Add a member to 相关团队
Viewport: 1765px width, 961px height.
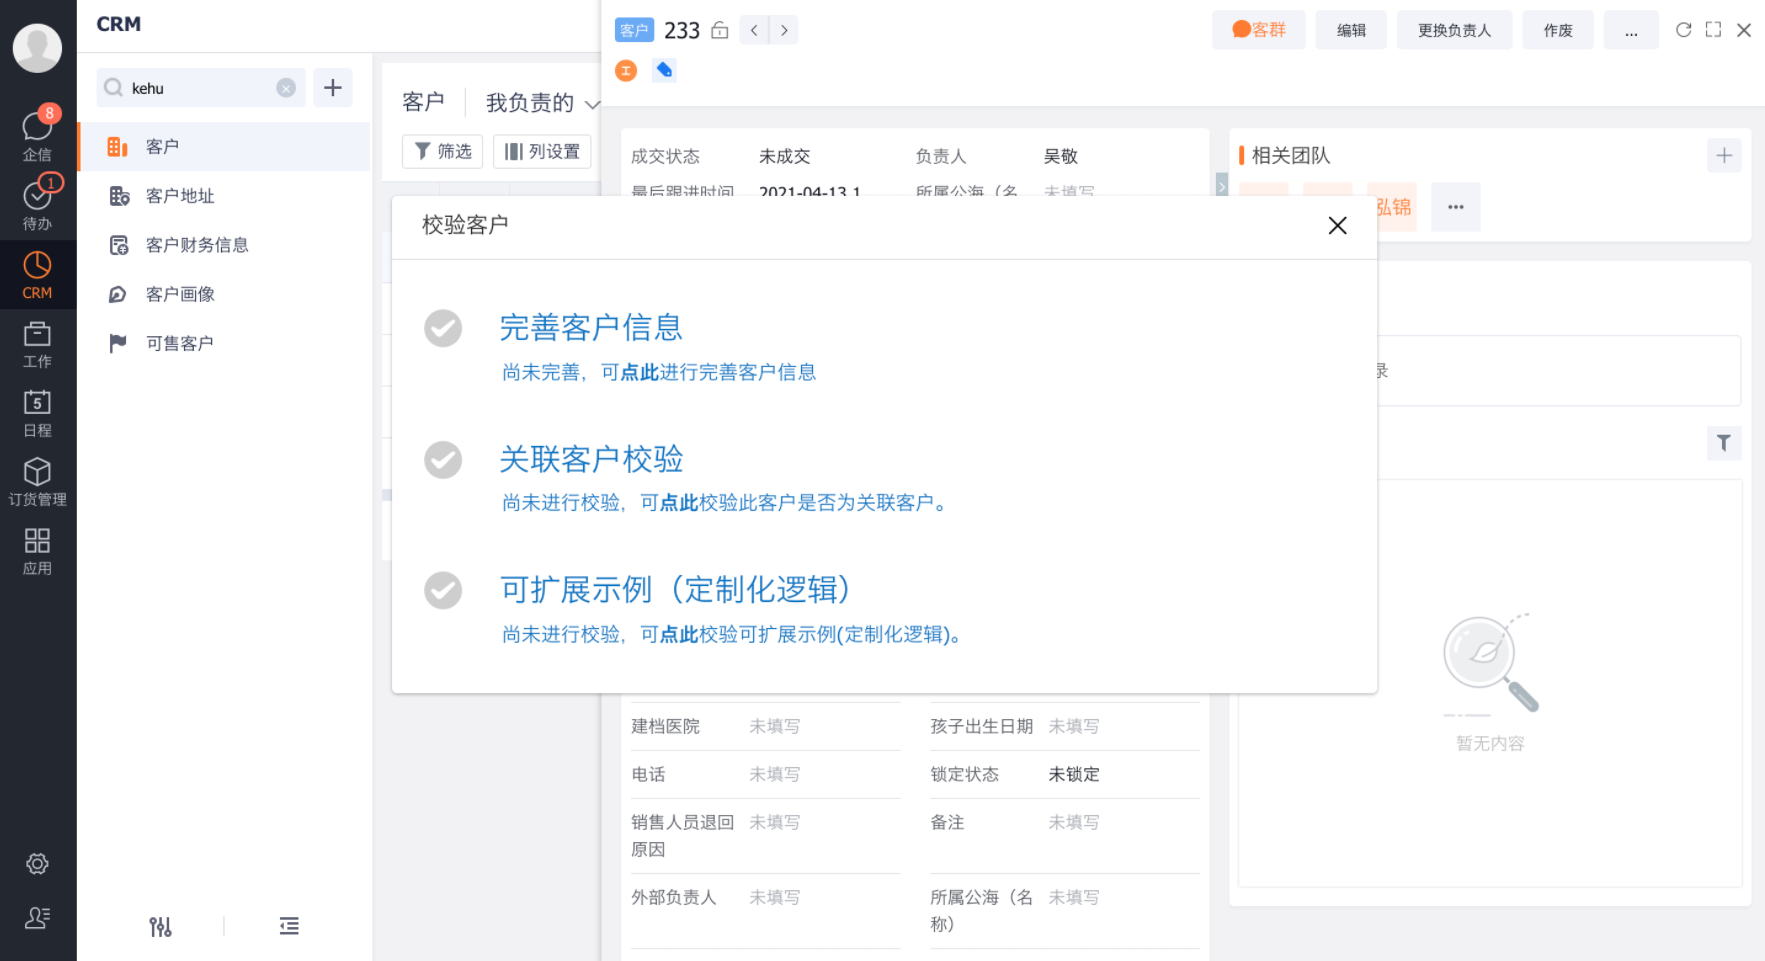(1724, 155)
